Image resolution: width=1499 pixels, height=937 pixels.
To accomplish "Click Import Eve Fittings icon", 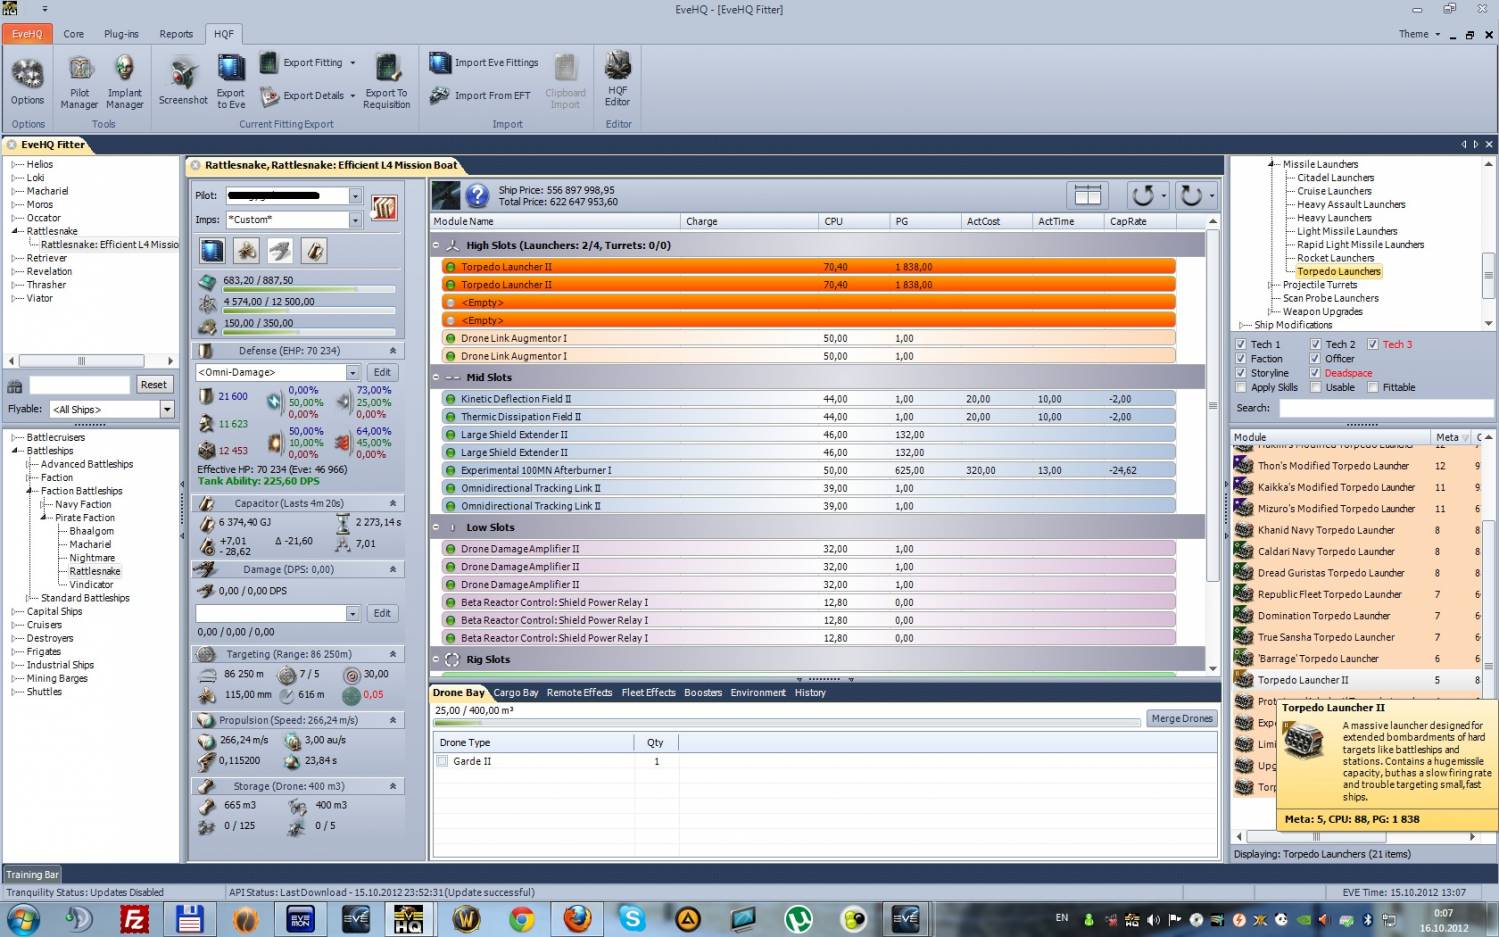I will (x=441, y=63).
